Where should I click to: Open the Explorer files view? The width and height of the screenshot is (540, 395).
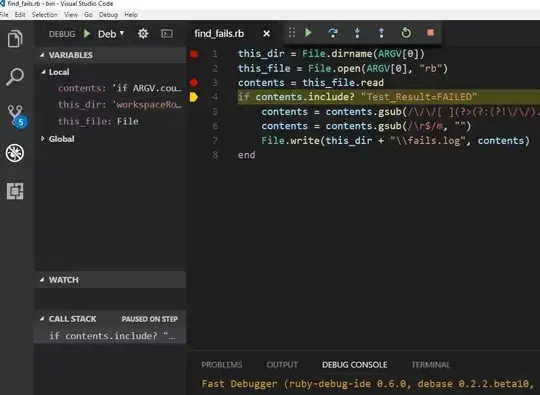[x=15, y=39]
